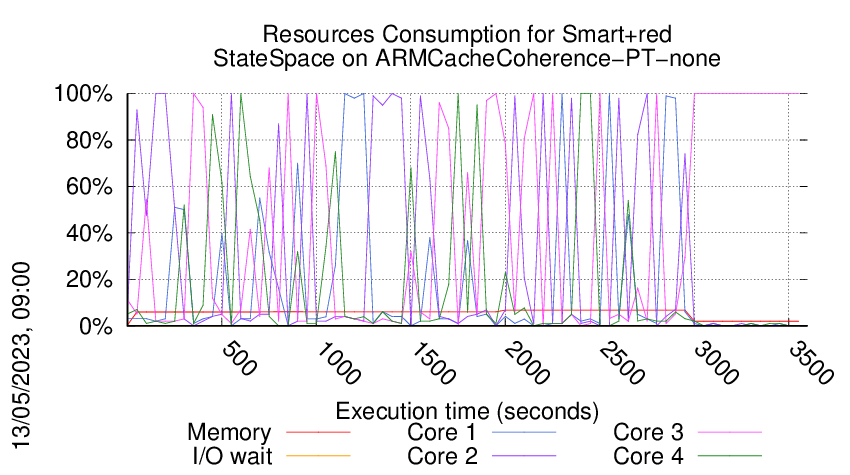Click the '2000' x-axis tick label
The width and height of the screenshot is (850, 475).
pos(526,363)
